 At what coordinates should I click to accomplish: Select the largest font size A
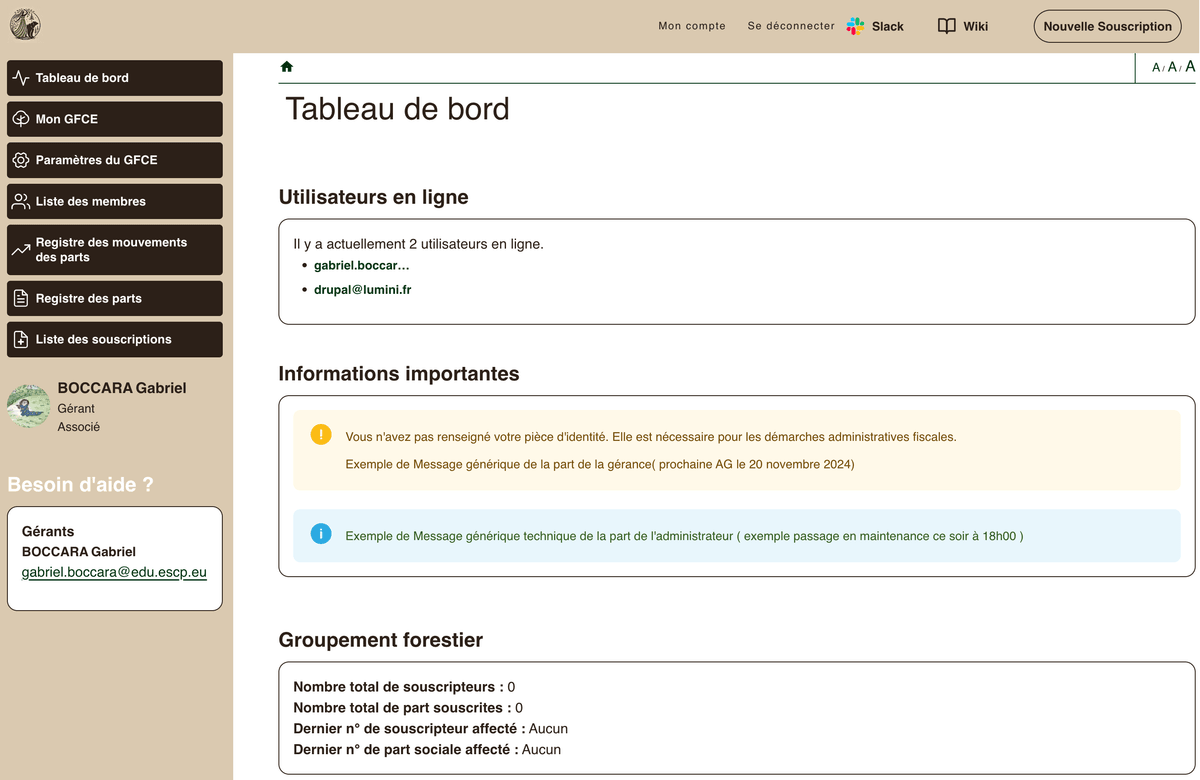click(x=1190, y=67)
